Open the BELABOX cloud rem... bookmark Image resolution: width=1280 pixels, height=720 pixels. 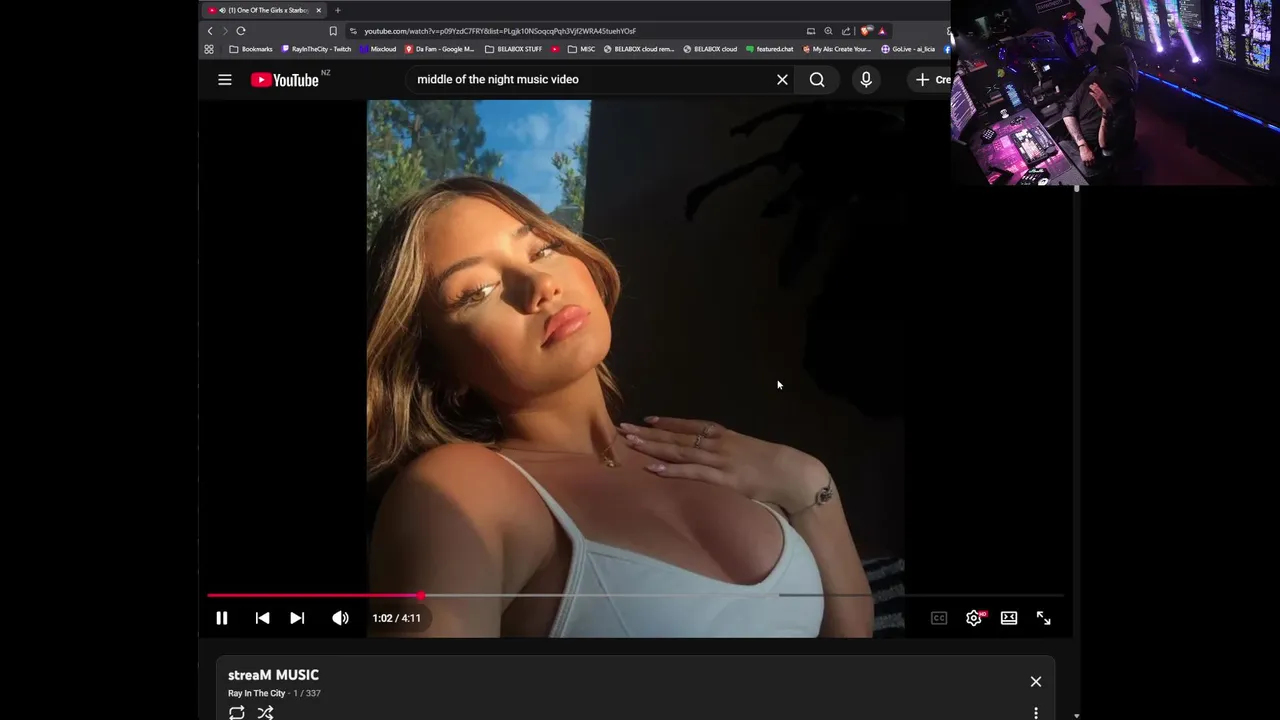click(x=639, y=49)
